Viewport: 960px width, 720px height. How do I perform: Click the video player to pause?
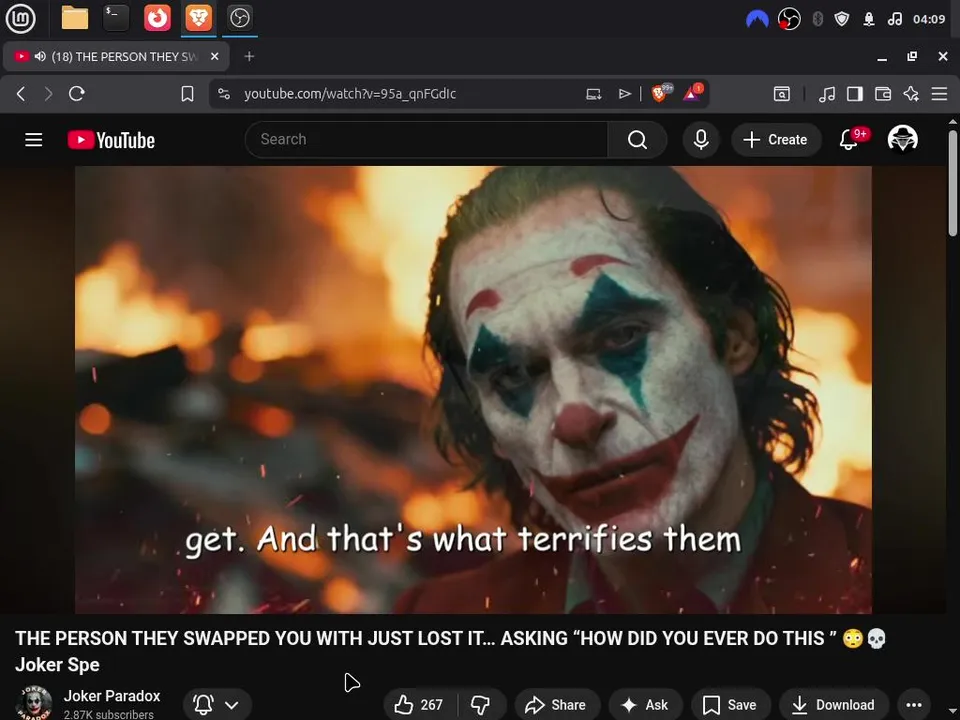473,389
